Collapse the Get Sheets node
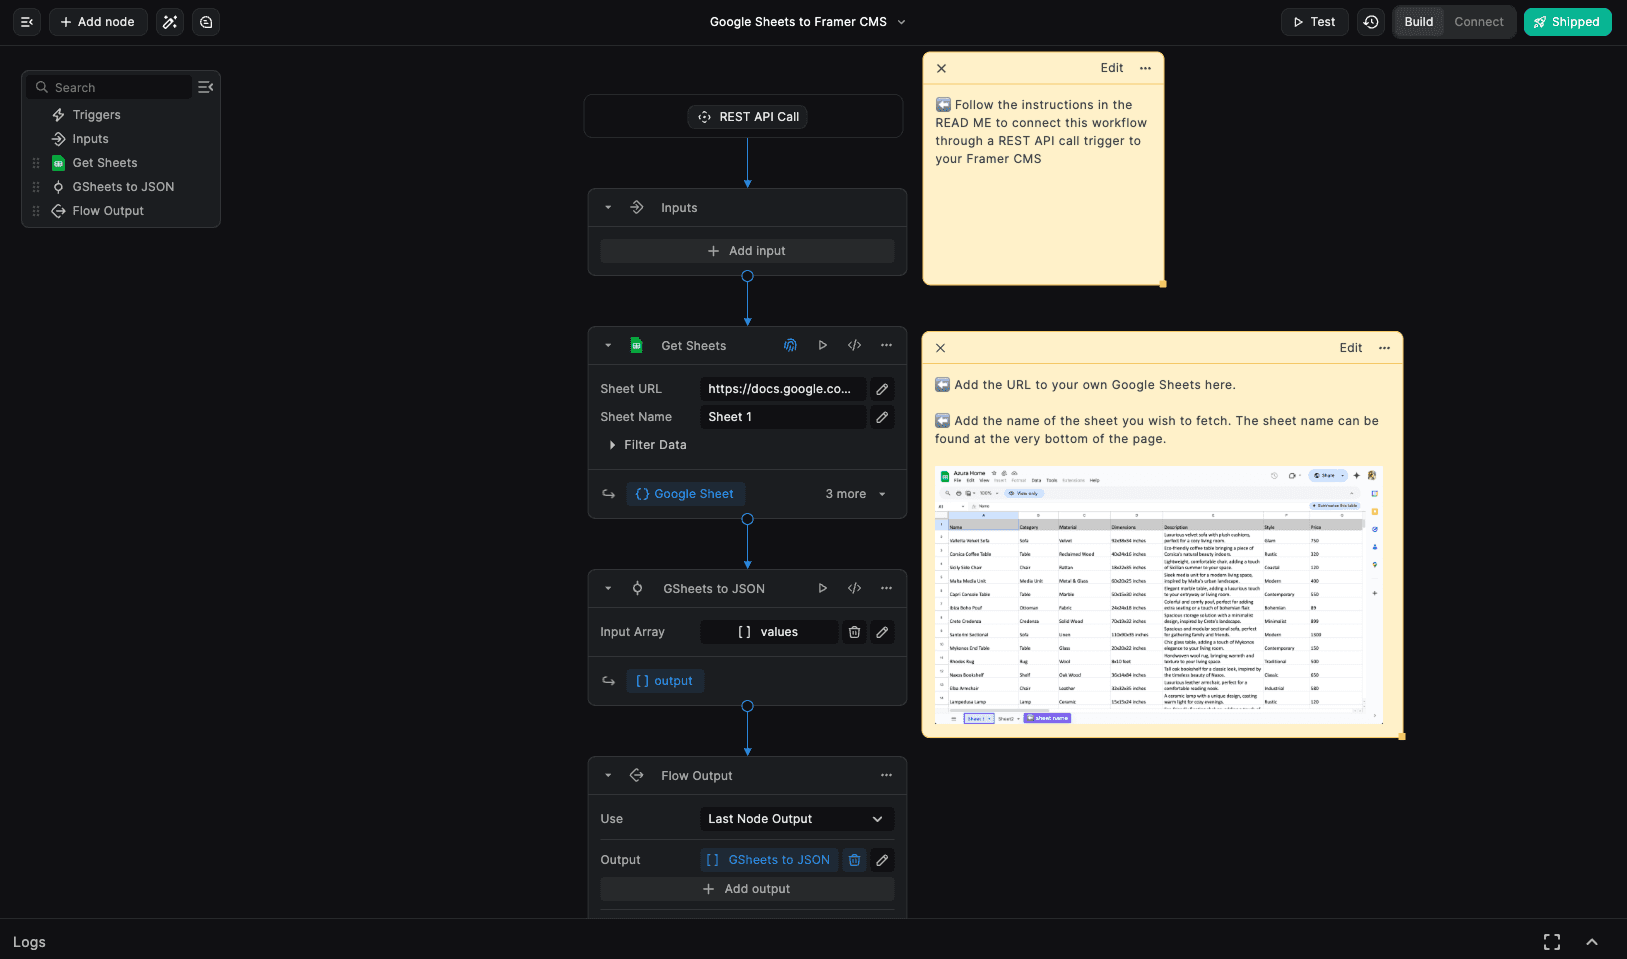Screen dimensions: 1627x959 tap(608, 346)
